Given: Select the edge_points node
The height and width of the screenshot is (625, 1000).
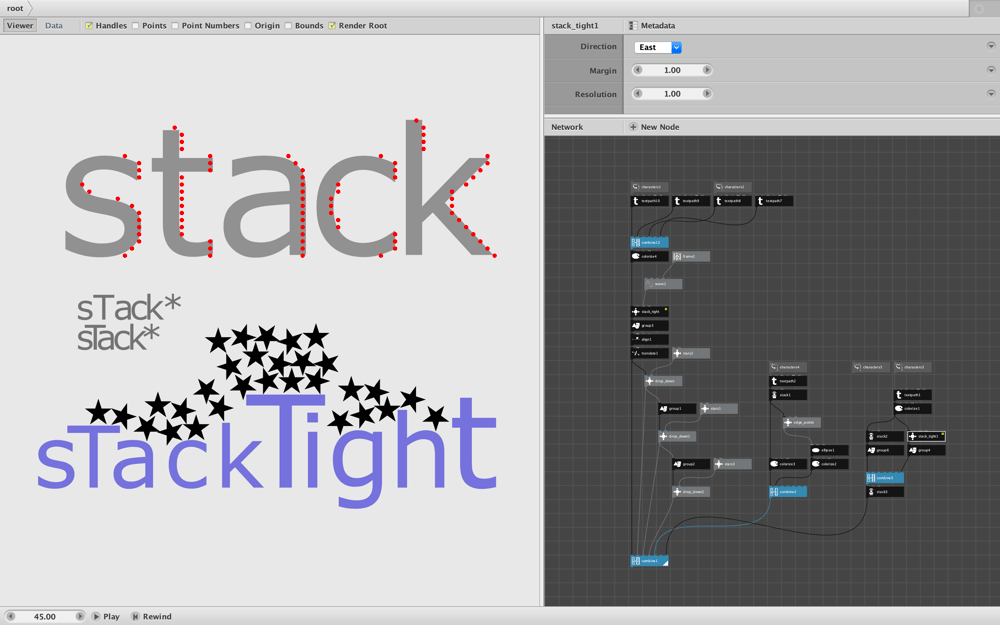Looking at the screenshot, I should pos(802,422).
